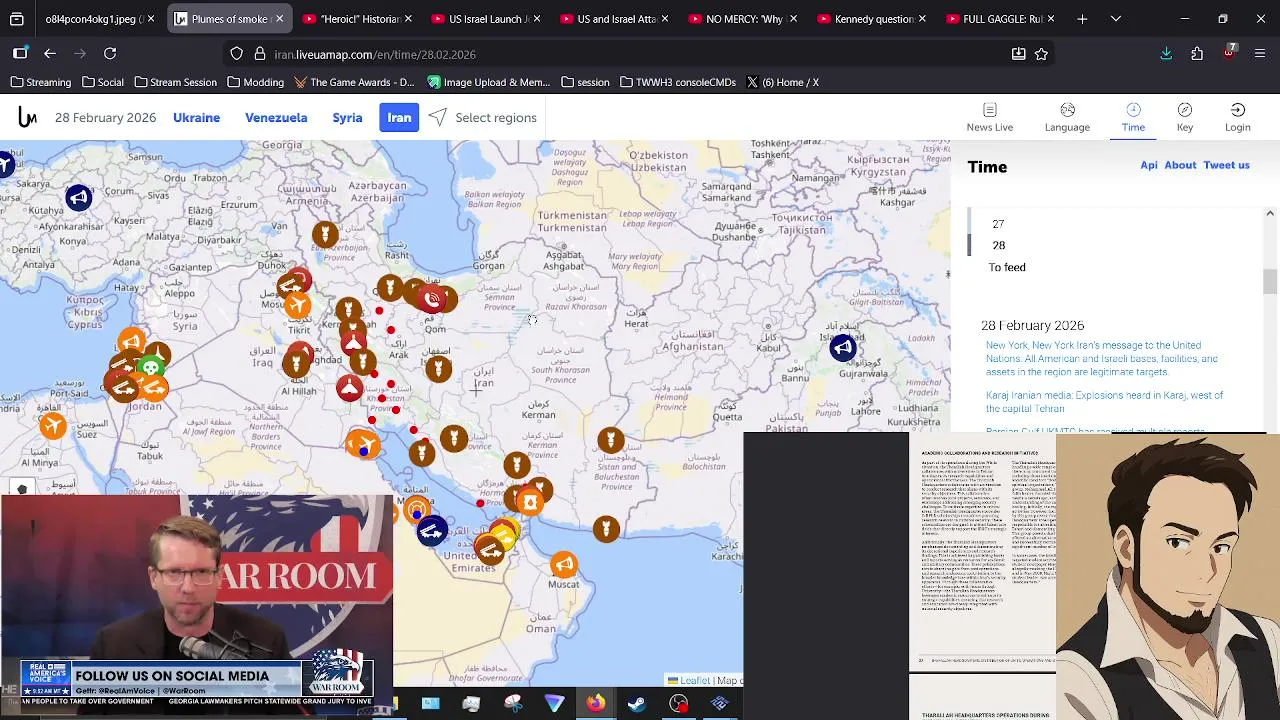Go back with the browser back arrow
The width and height of the screenshot is (1280, 720).
(x=50, y=54)
